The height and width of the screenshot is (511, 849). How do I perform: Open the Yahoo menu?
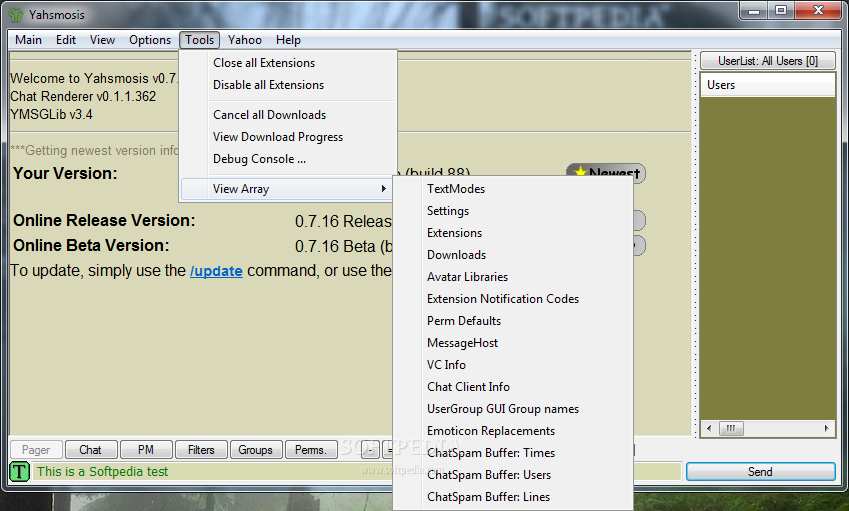point(245,40)
